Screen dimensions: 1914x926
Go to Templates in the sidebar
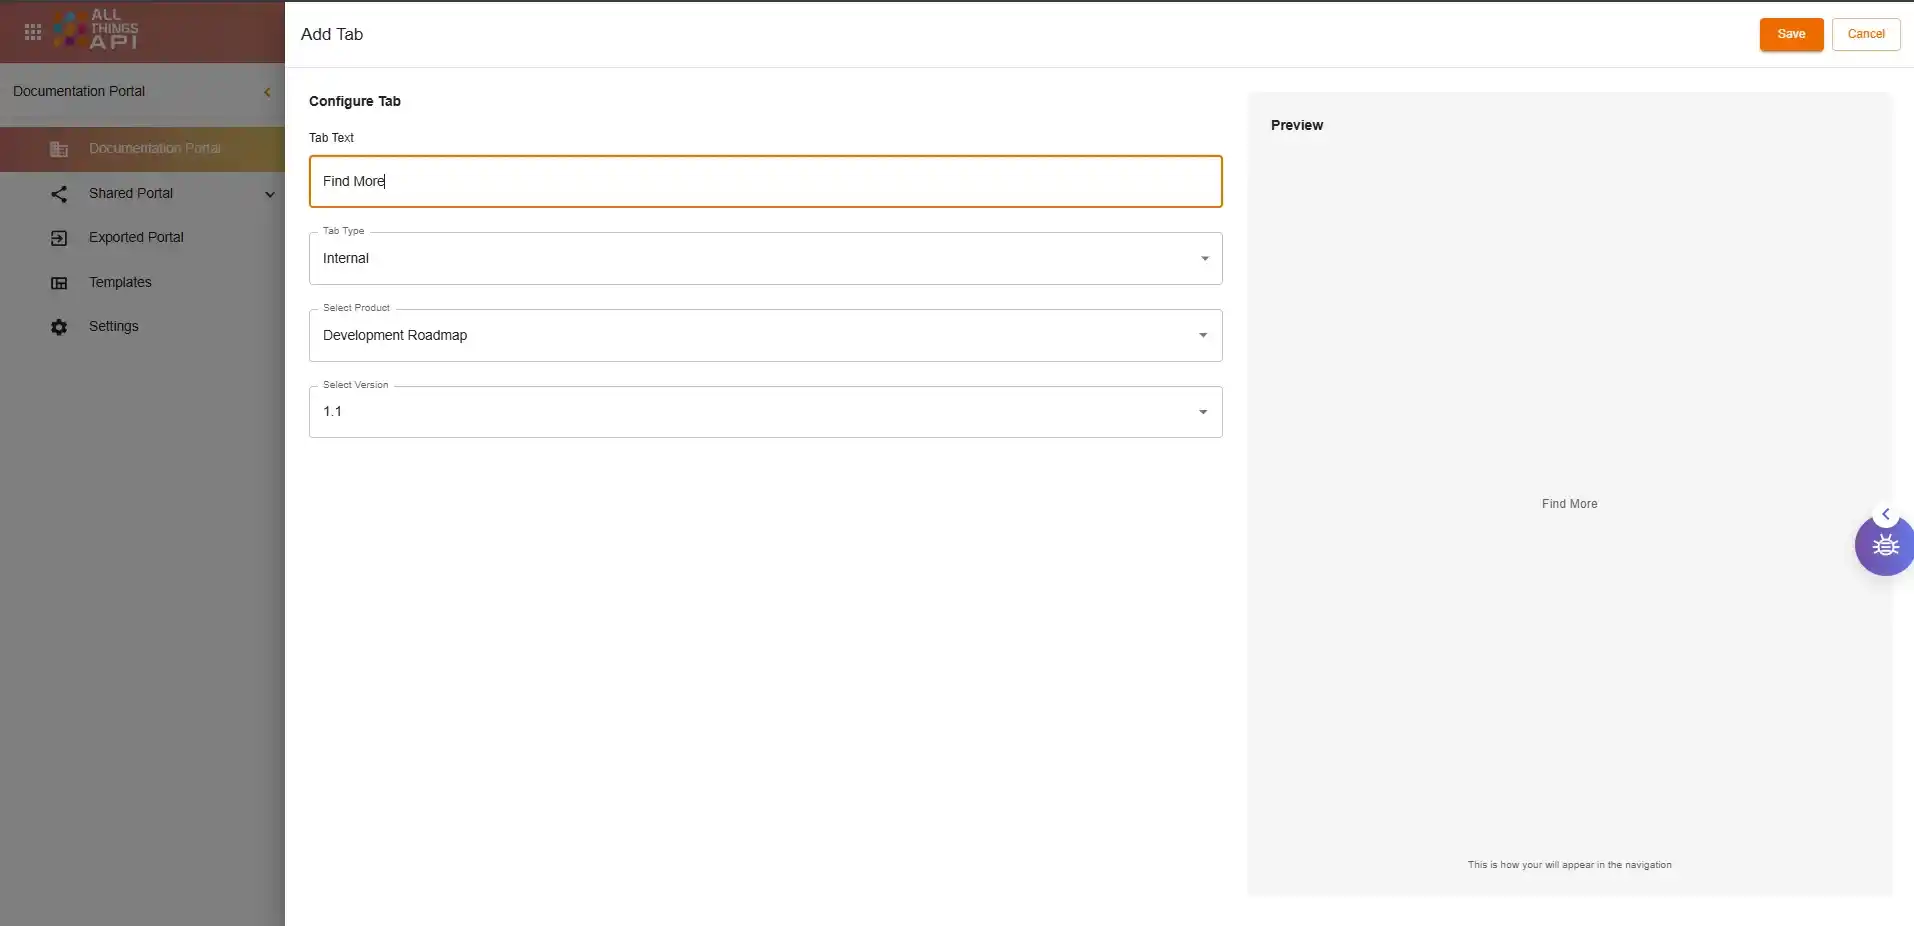click(x=120, y=283)
